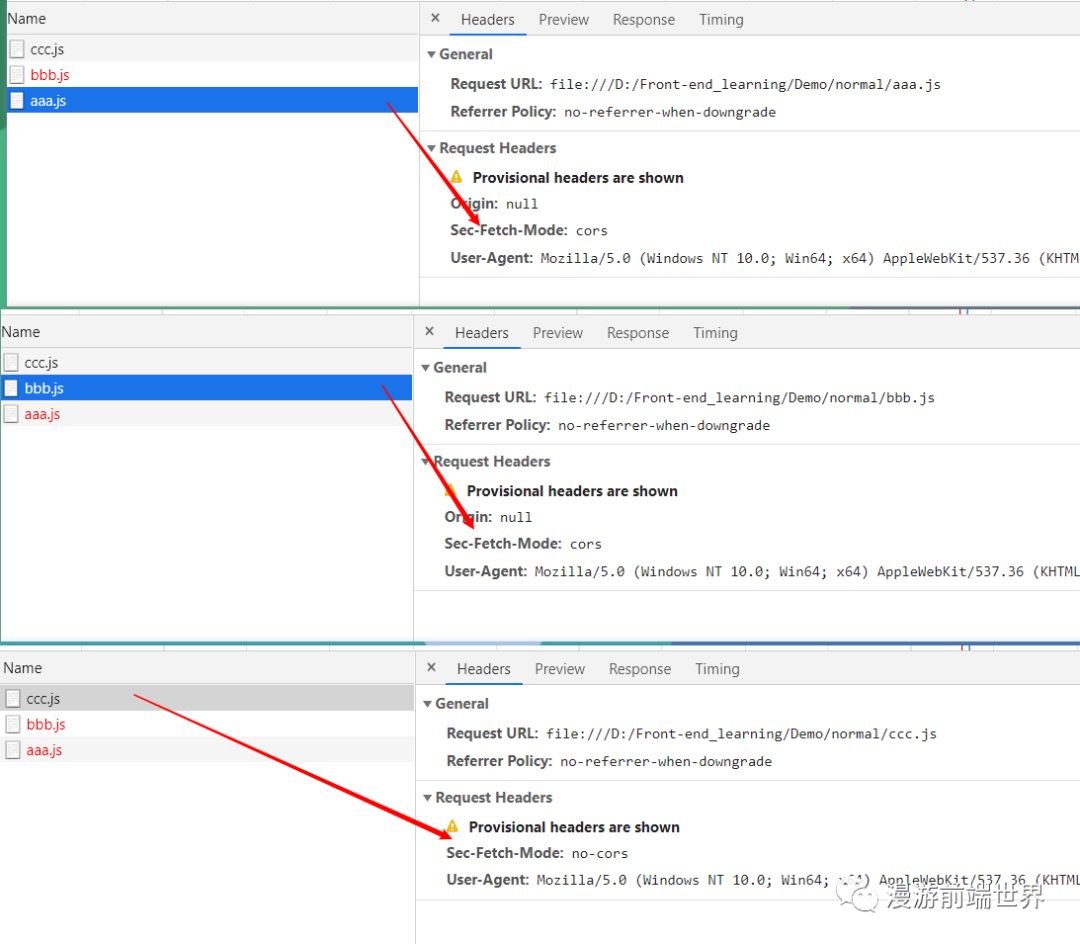Click the ccc.js file icon in the list where aaa.js is selected
The image size is (1080, 944).
pos(17,49)
